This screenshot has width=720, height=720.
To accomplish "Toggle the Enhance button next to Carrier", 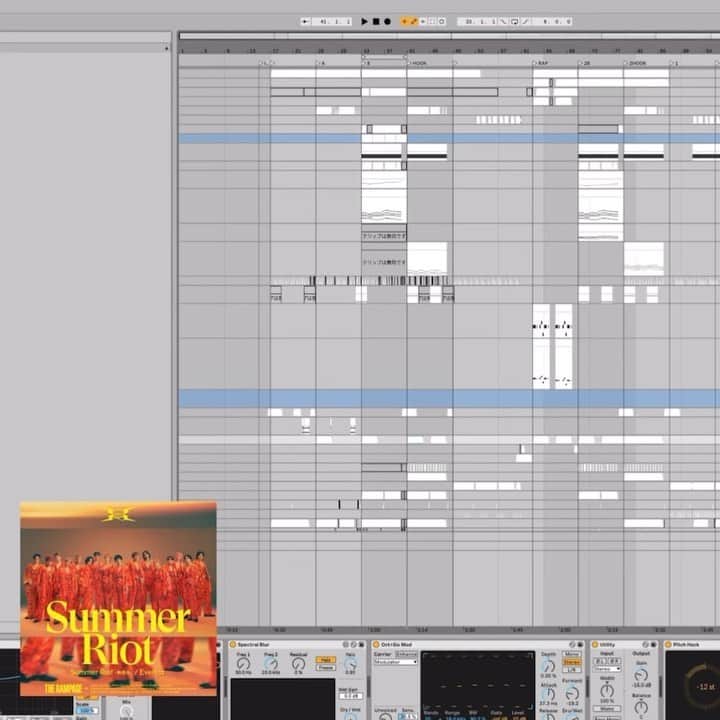I will (406, 654).
